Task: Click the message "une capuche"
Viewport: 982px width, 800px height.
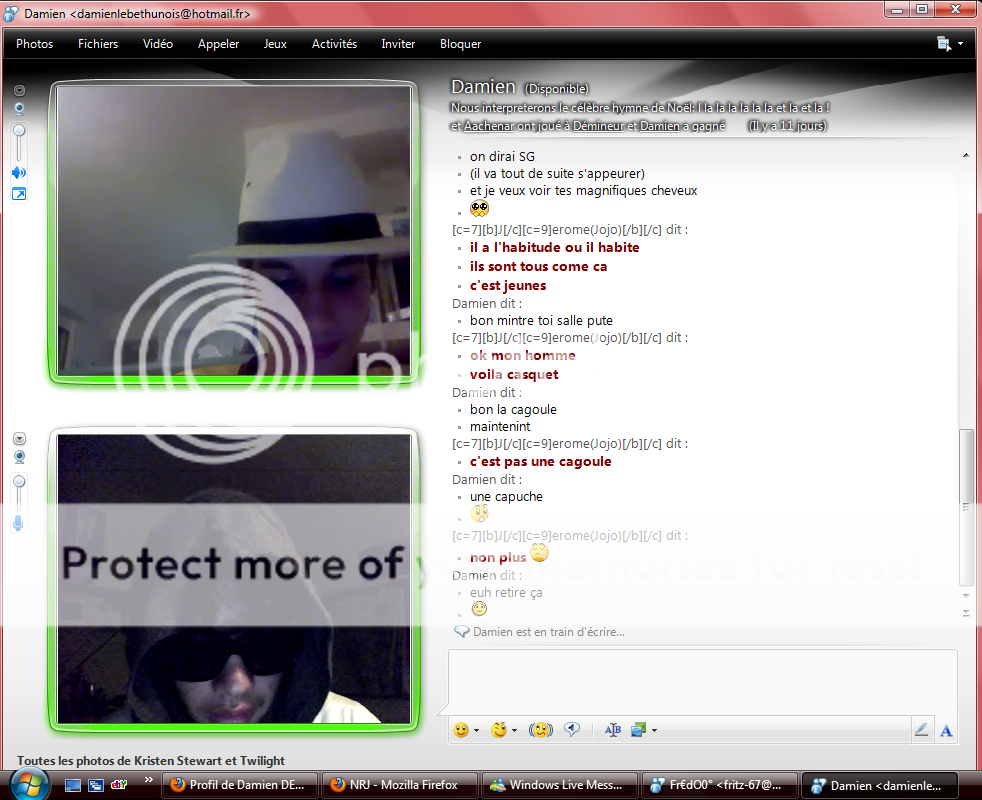Action: click(x=506, y=497)
